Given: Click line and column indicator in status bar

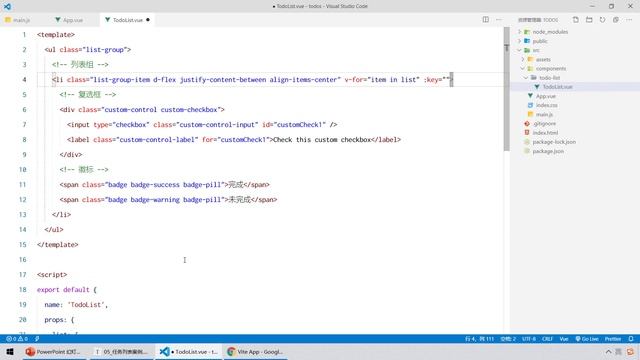Looking at the screenshot, I should [x=479, y=339].
